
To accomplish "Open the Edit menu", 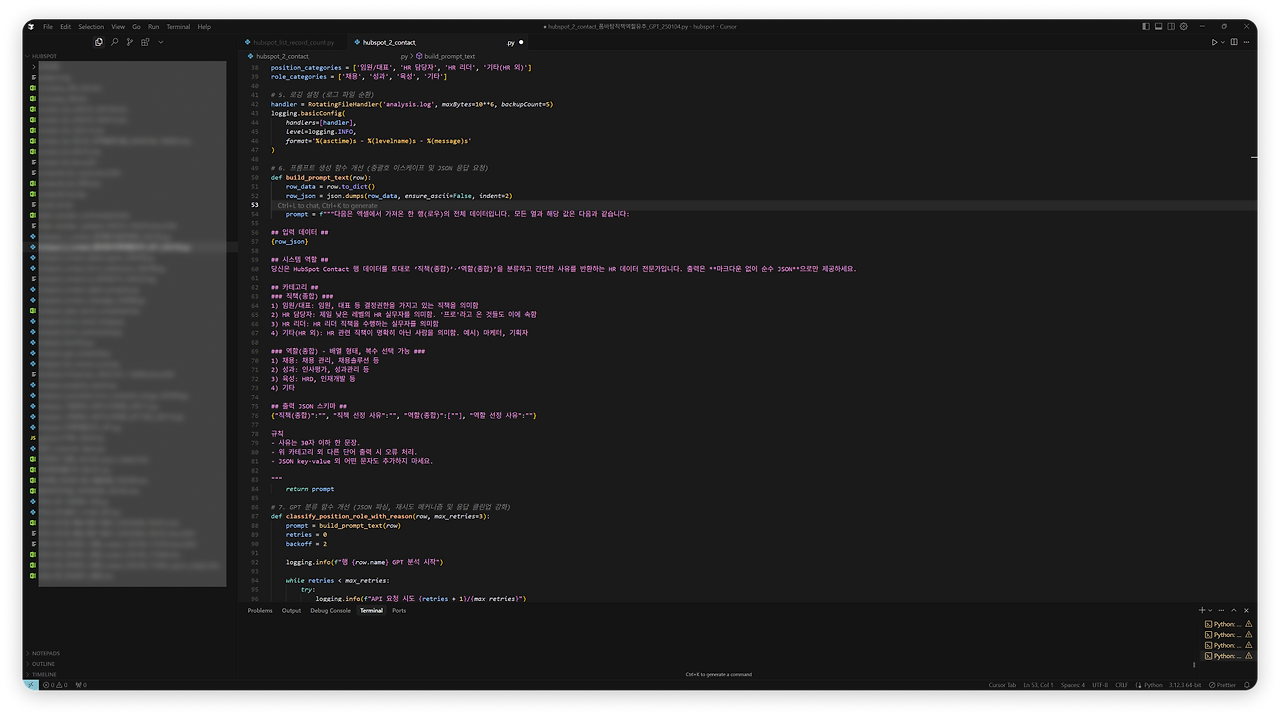I will 65,26.
